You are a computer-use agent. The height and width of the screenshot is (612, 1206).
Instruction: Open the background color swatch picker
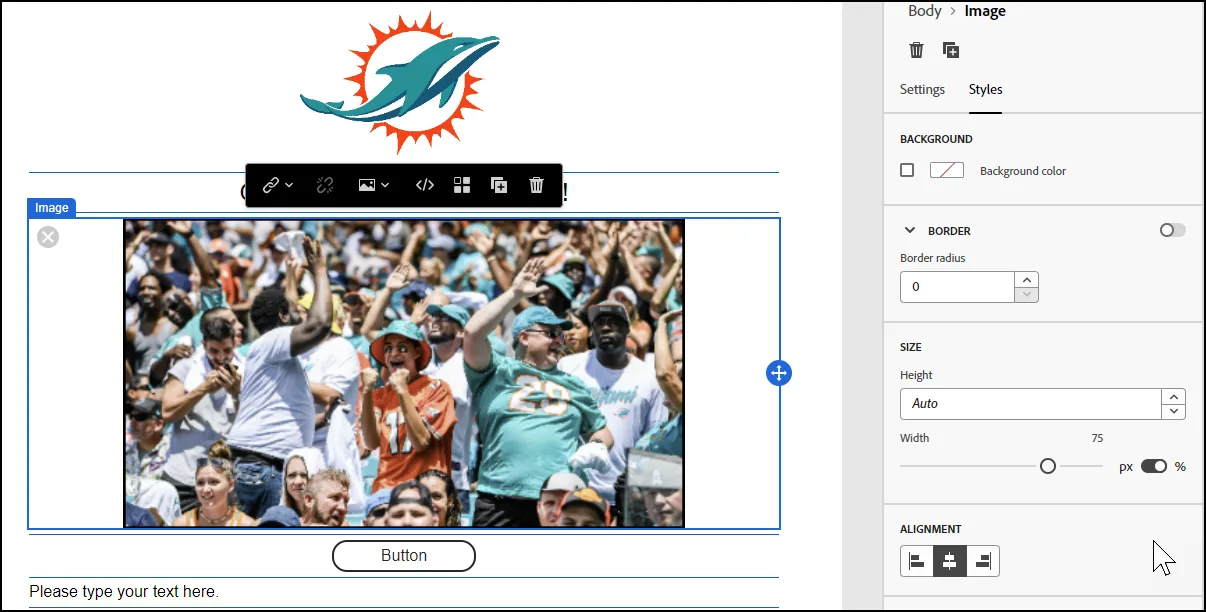click(947, 171)
